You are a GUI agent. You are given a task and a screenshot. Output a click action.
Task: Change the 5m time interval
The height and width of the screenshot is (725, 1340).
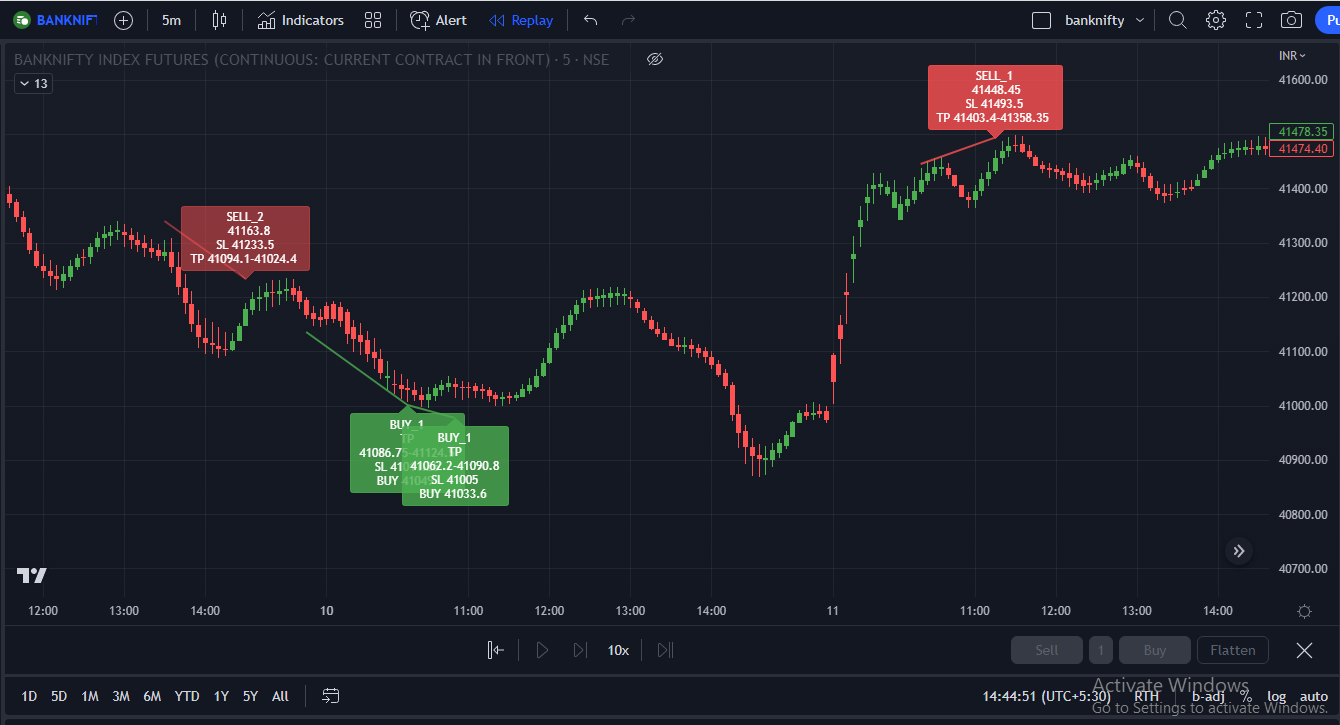click(172, 20)
